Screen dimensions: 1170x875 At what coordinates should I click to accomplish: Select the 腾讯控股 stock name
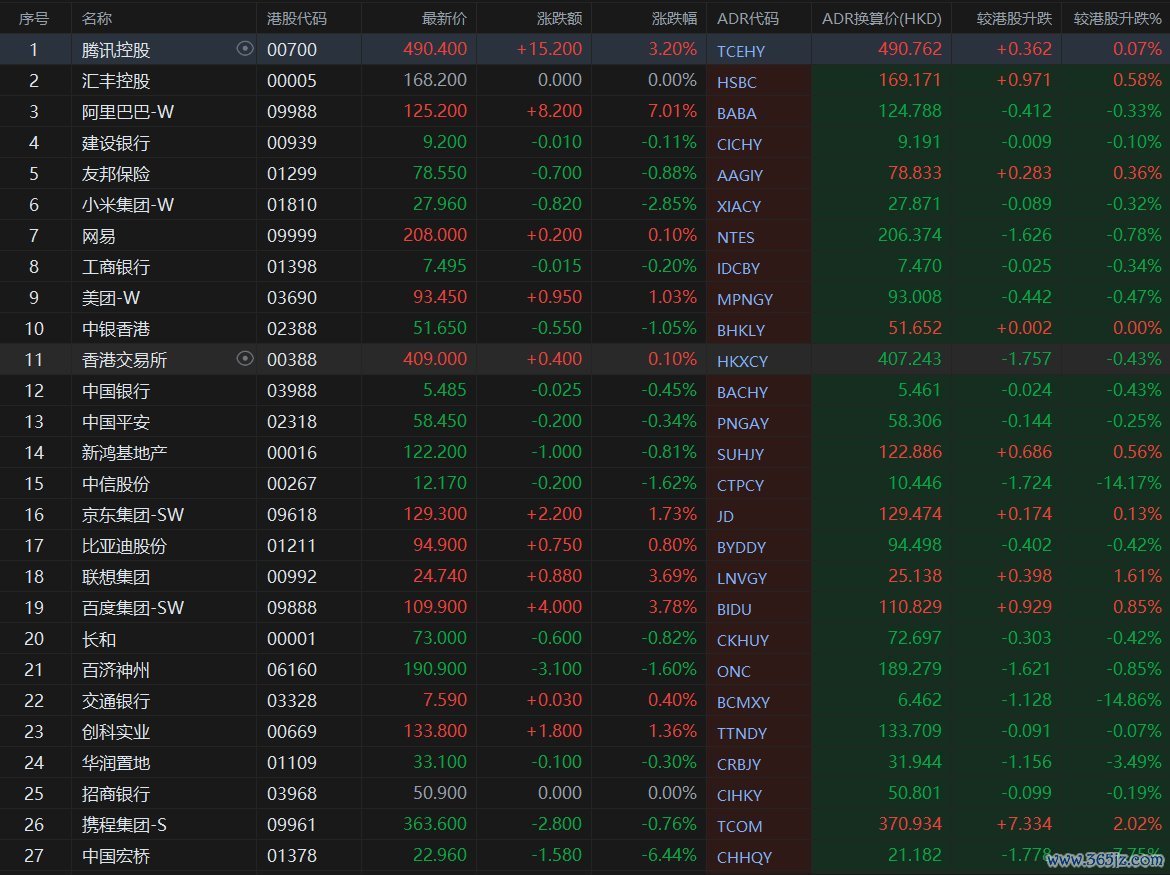(x=116, y=50)
